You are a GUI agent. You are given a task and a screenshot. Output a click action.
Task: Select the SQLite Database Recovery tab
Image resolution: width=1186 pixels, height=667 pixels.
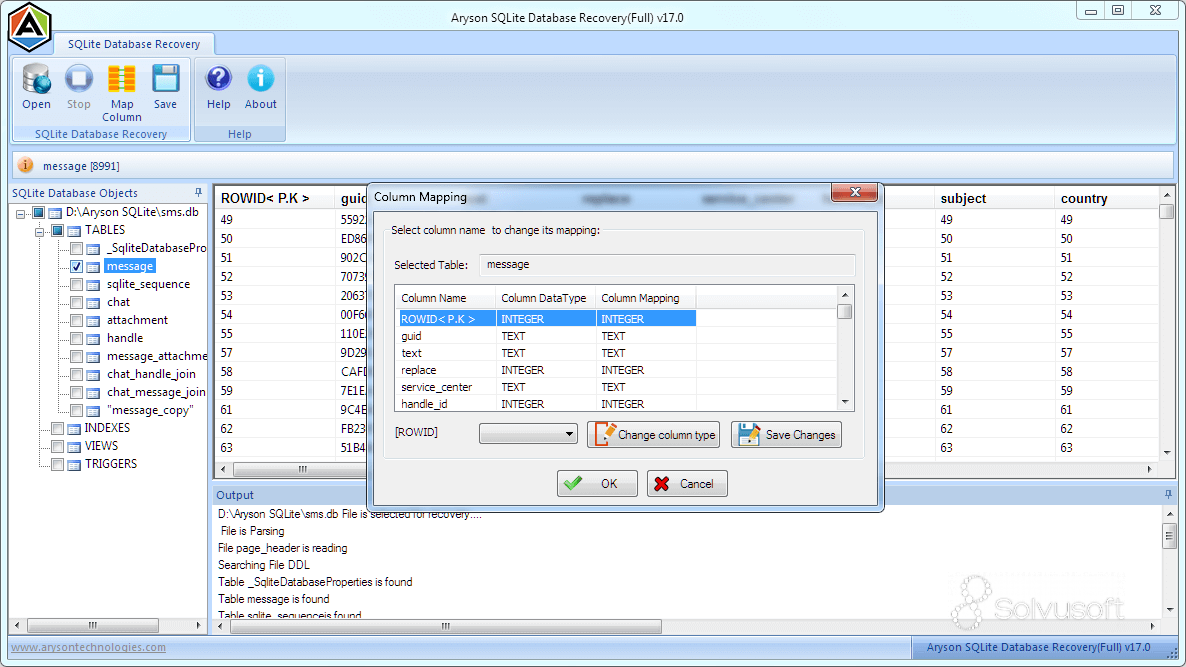point(134,44)
